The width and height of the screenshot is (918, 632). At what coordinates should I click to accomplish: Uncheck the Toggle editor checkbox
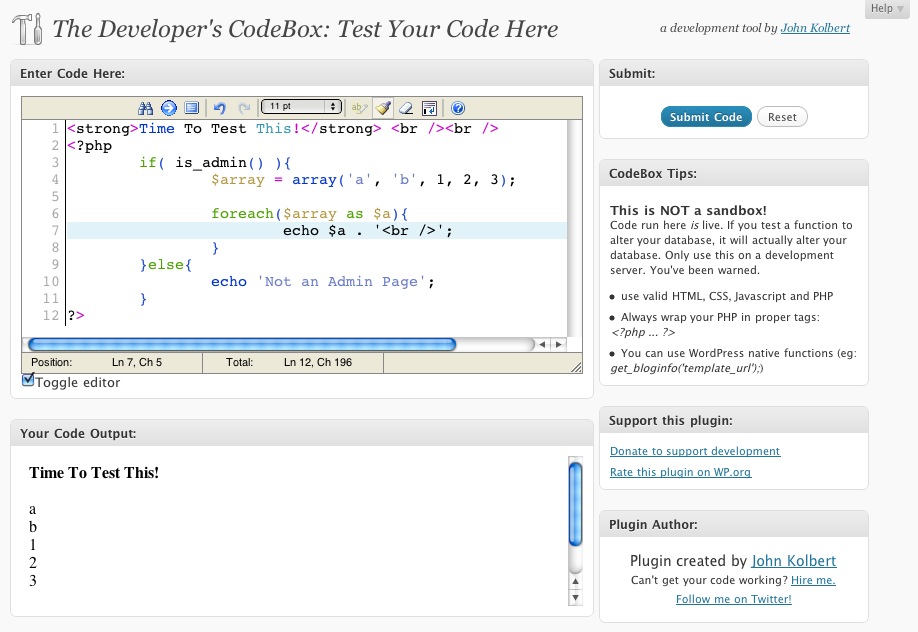tap(28, 380)
